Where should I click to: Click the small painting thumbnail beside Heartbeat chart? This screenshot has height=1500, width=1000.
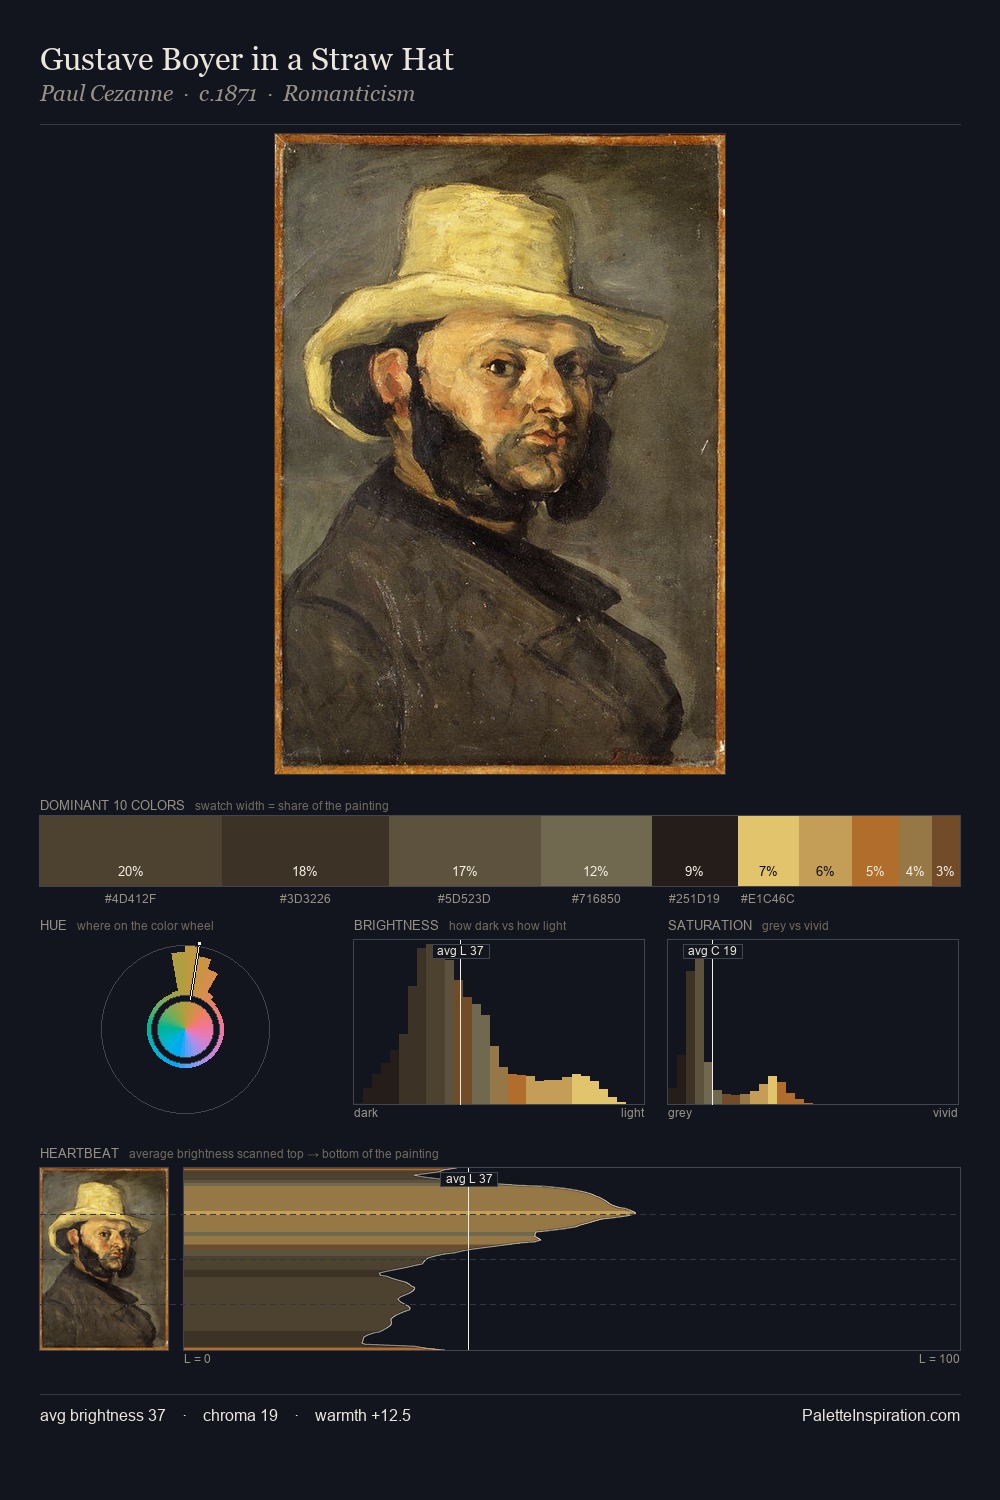[104, 1259]
